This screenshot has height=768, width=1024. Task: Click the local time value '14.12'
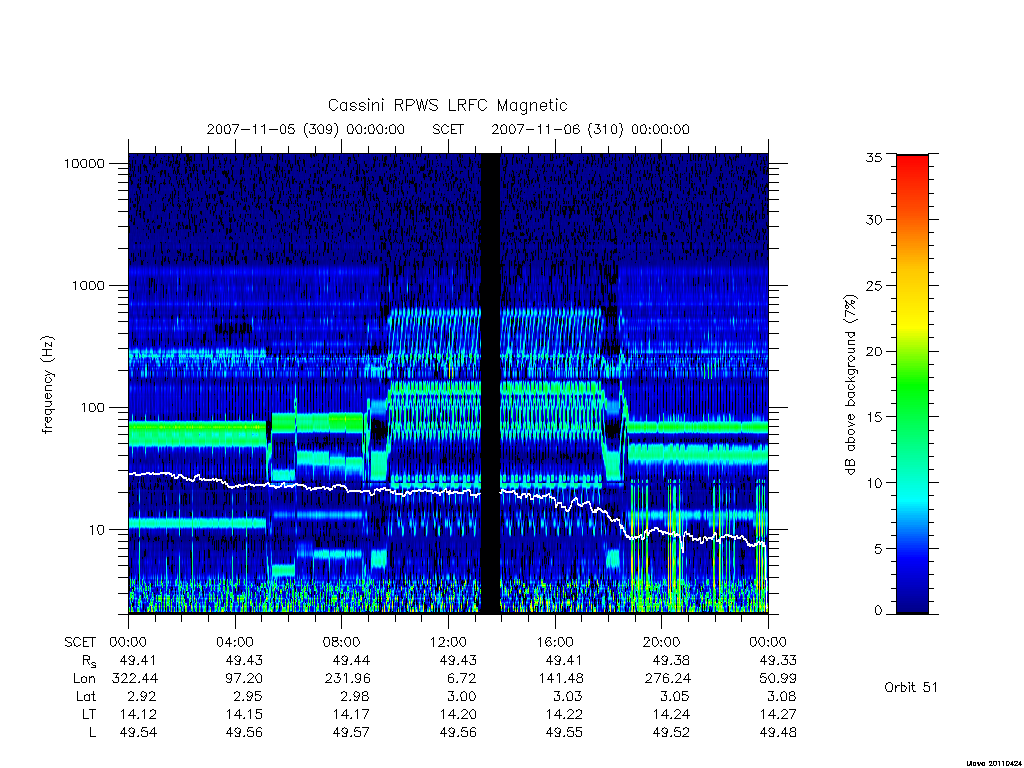click(138, 714)
